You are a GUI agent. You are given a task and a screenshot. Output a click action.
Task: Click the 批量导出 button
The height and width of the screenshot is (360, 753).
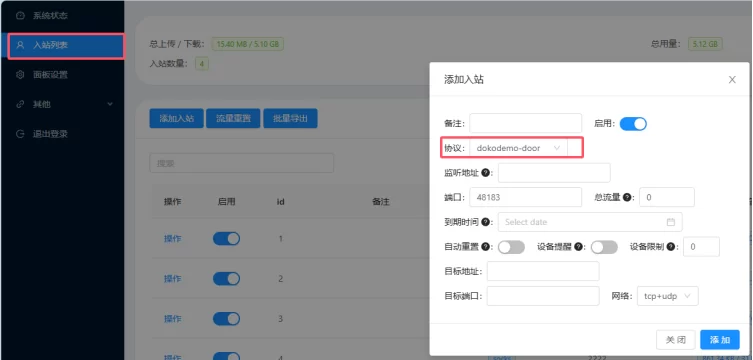[x=290, y=119]
